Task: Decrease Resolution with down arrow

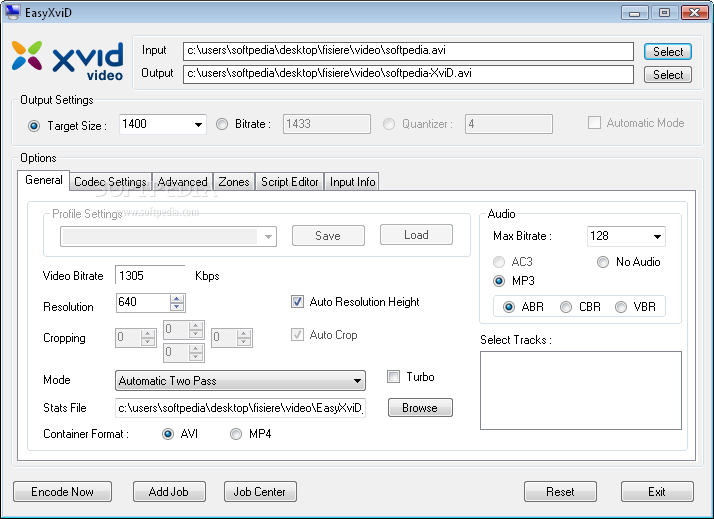Action: [177, 307]
